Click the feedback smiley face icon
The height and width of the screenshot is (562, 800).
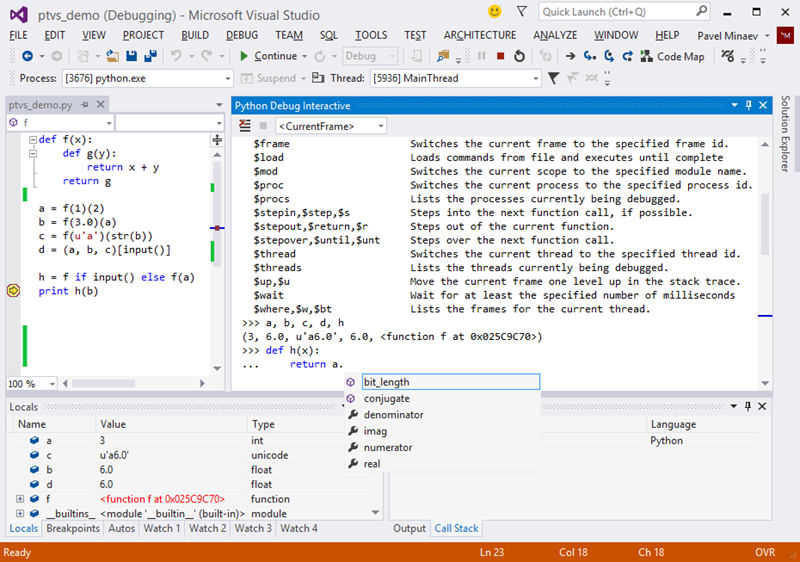[494, 11]
